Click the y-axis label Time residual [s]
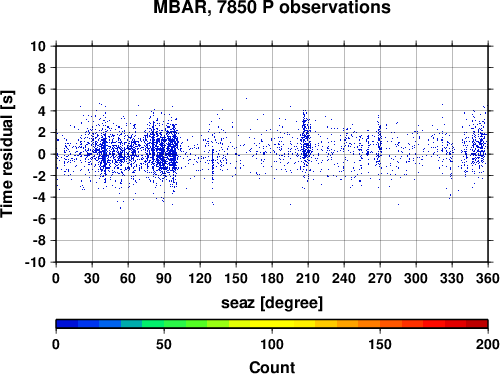The height and width of the screenshot is (374, 500). click(7, 154)
